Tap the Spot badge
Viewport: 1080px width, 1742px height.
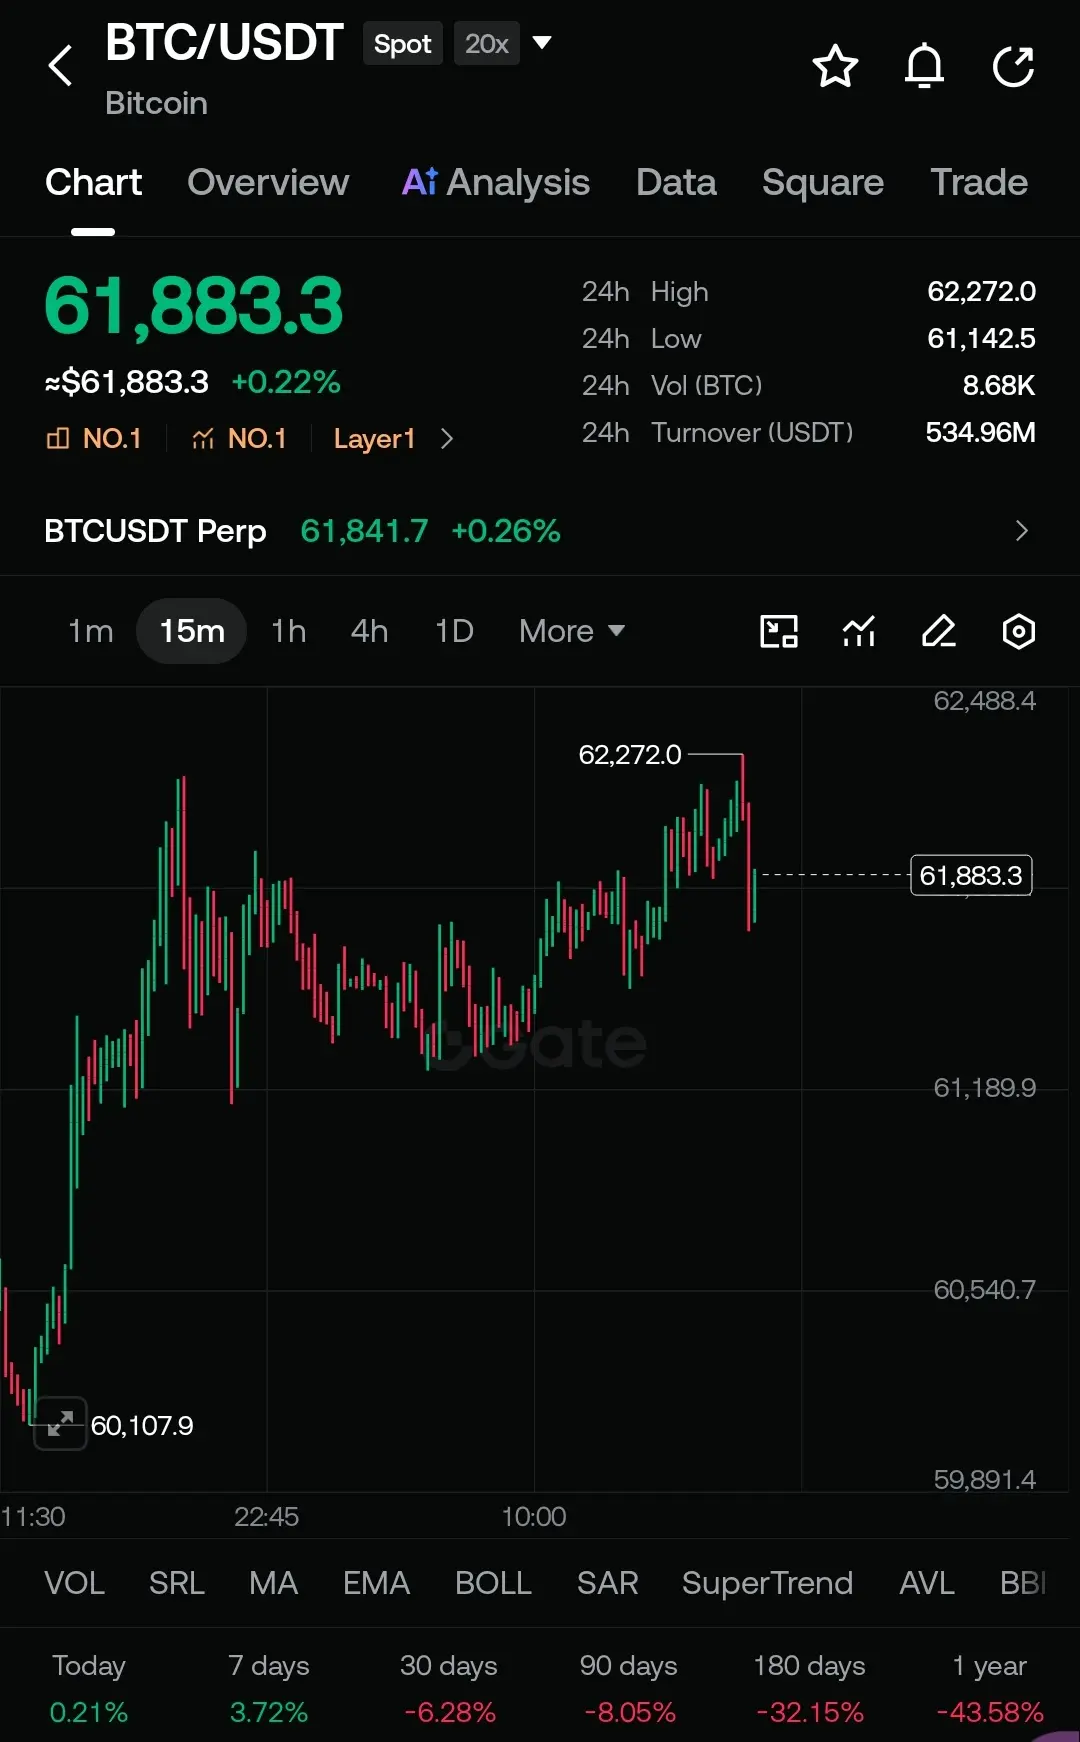403,44
